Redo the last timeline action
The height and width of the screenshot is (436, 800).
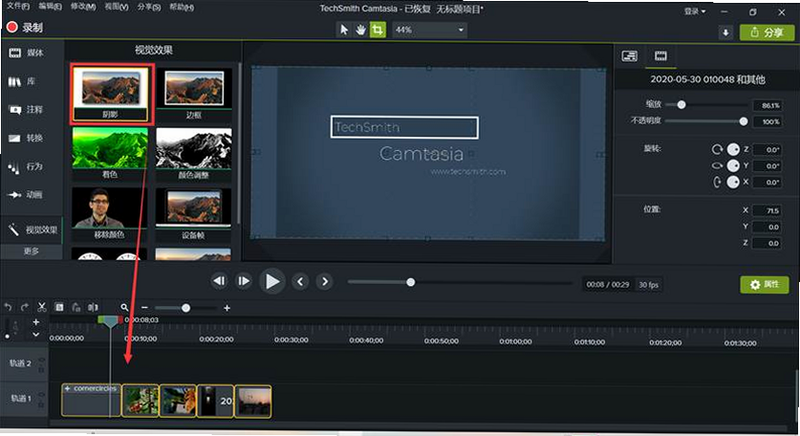coord(24,307)
